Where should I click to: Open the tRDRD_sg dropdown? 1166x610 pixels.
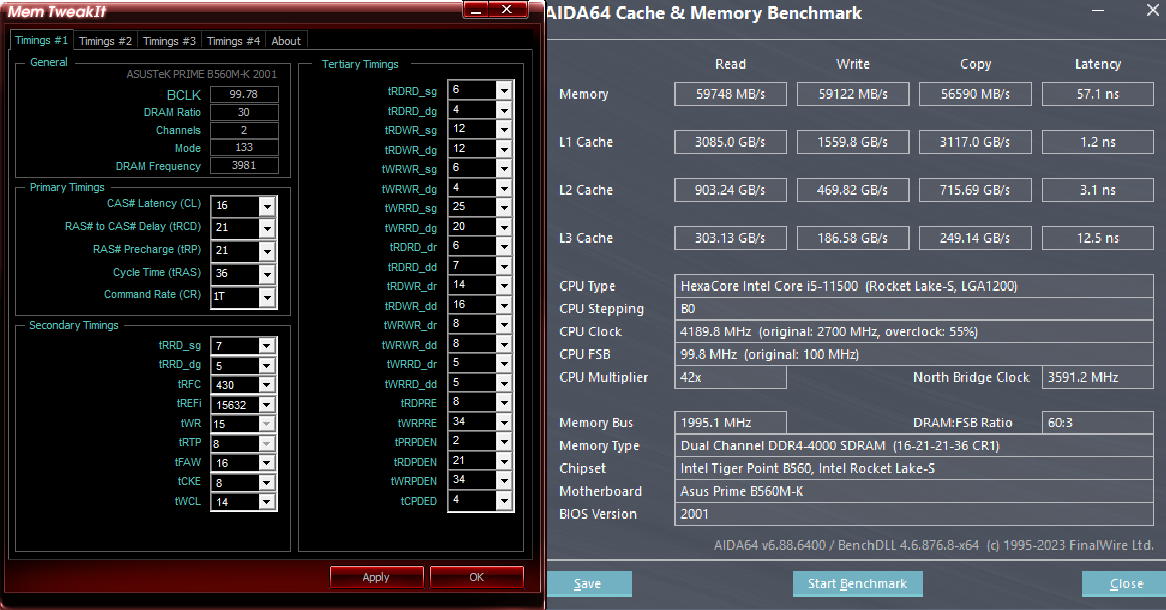(x=504, y=90)
